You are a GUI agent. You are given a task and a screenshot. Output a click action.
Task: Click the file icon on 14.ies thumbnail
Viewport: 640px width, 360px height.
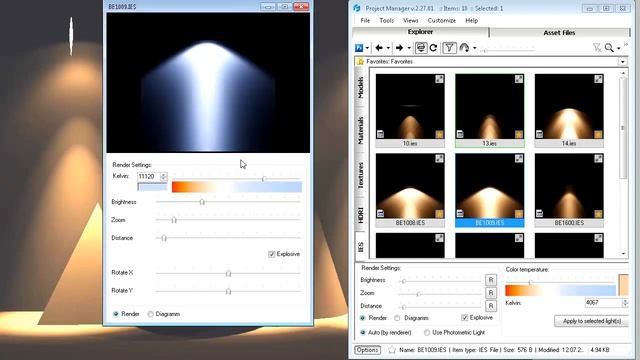[x=540, y=134]
